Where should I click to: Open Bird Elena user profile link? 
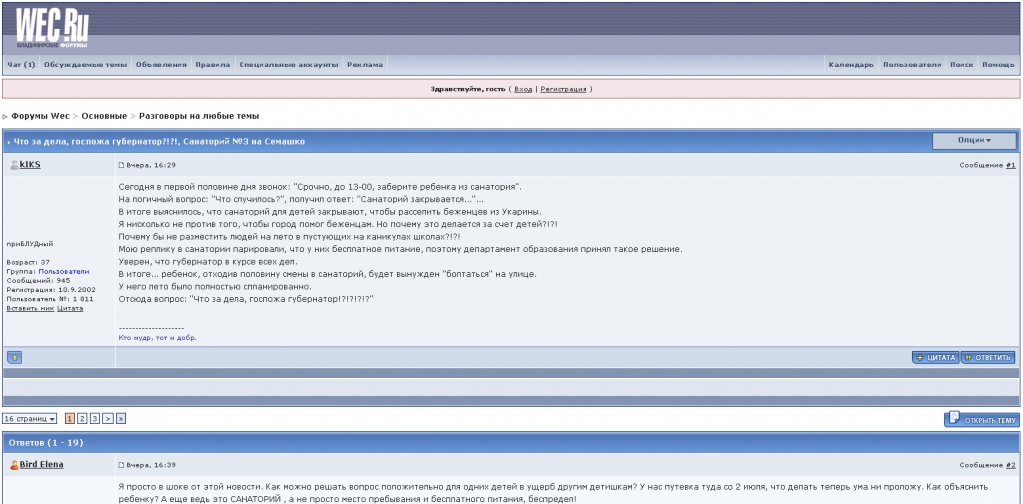[x=42, y=465]
